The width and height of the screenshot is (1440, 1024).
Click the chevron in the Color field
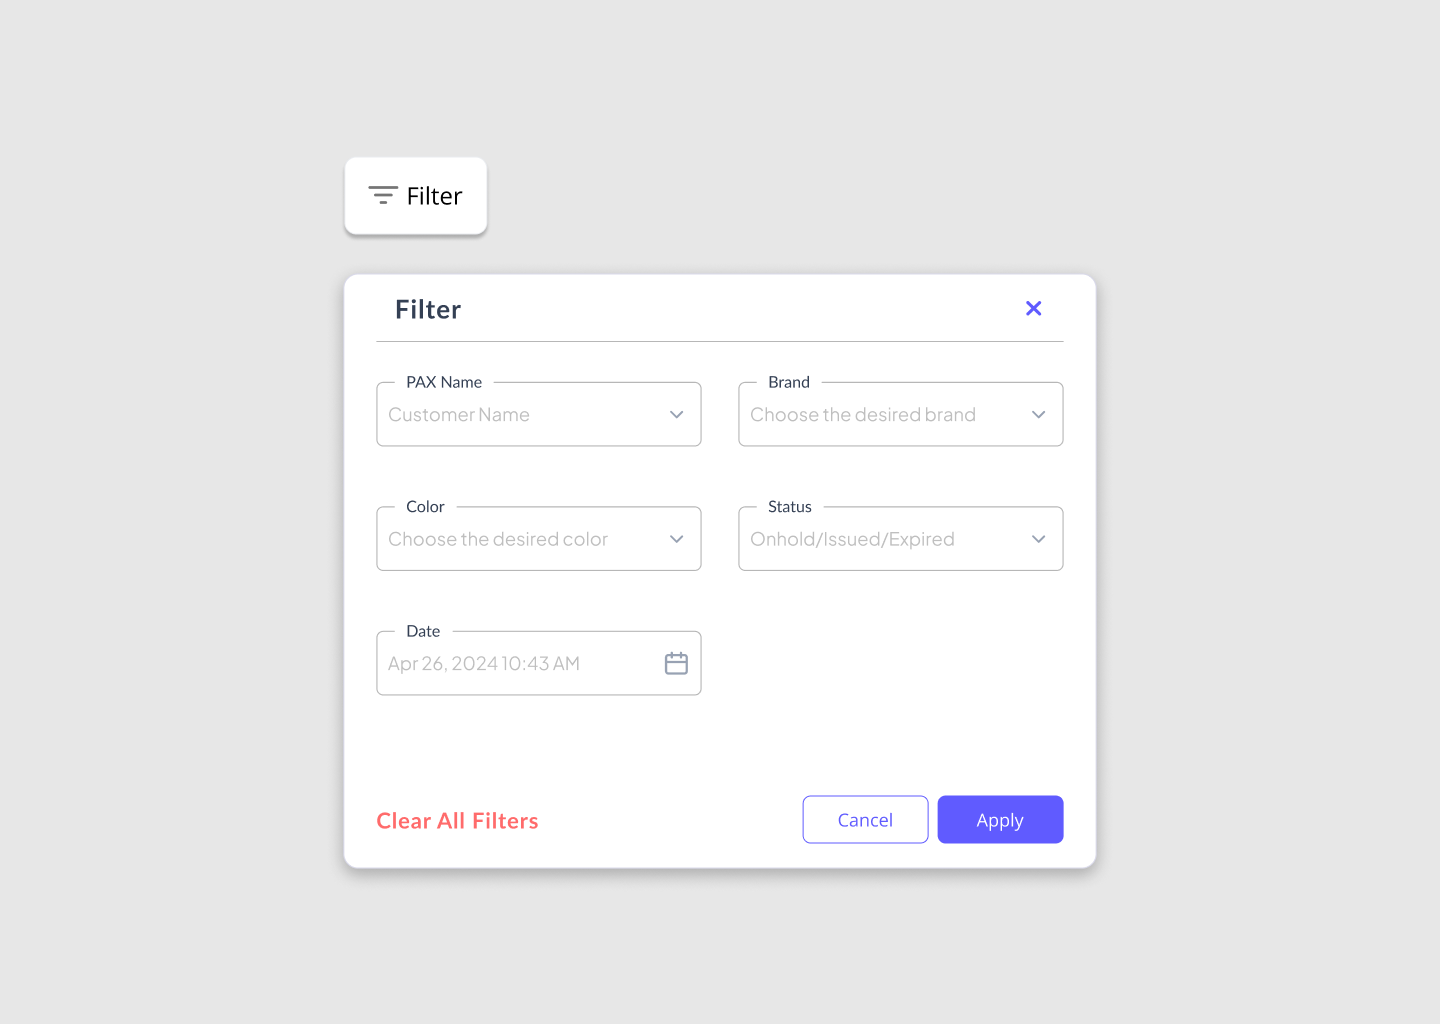coord(676,538)
